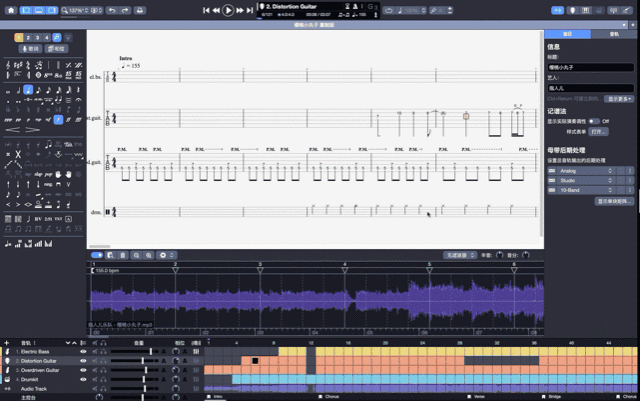Image resolution: width=640 pixels, height=401 pixels.
Task: Click the 显示单块矩阵 button
Action: [615, 201]
